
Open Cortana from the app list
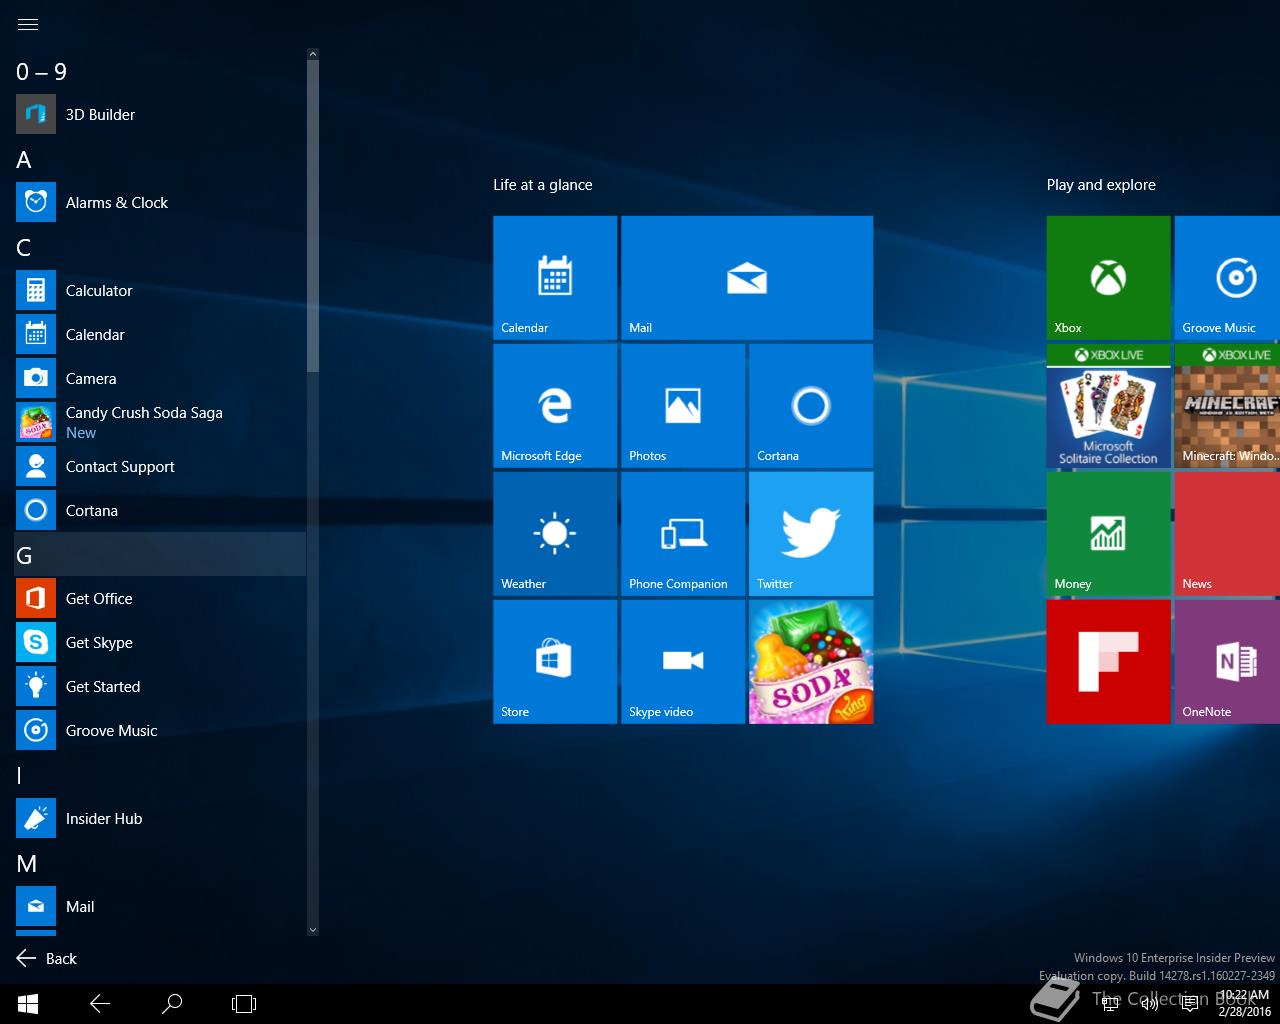[160, 510]
